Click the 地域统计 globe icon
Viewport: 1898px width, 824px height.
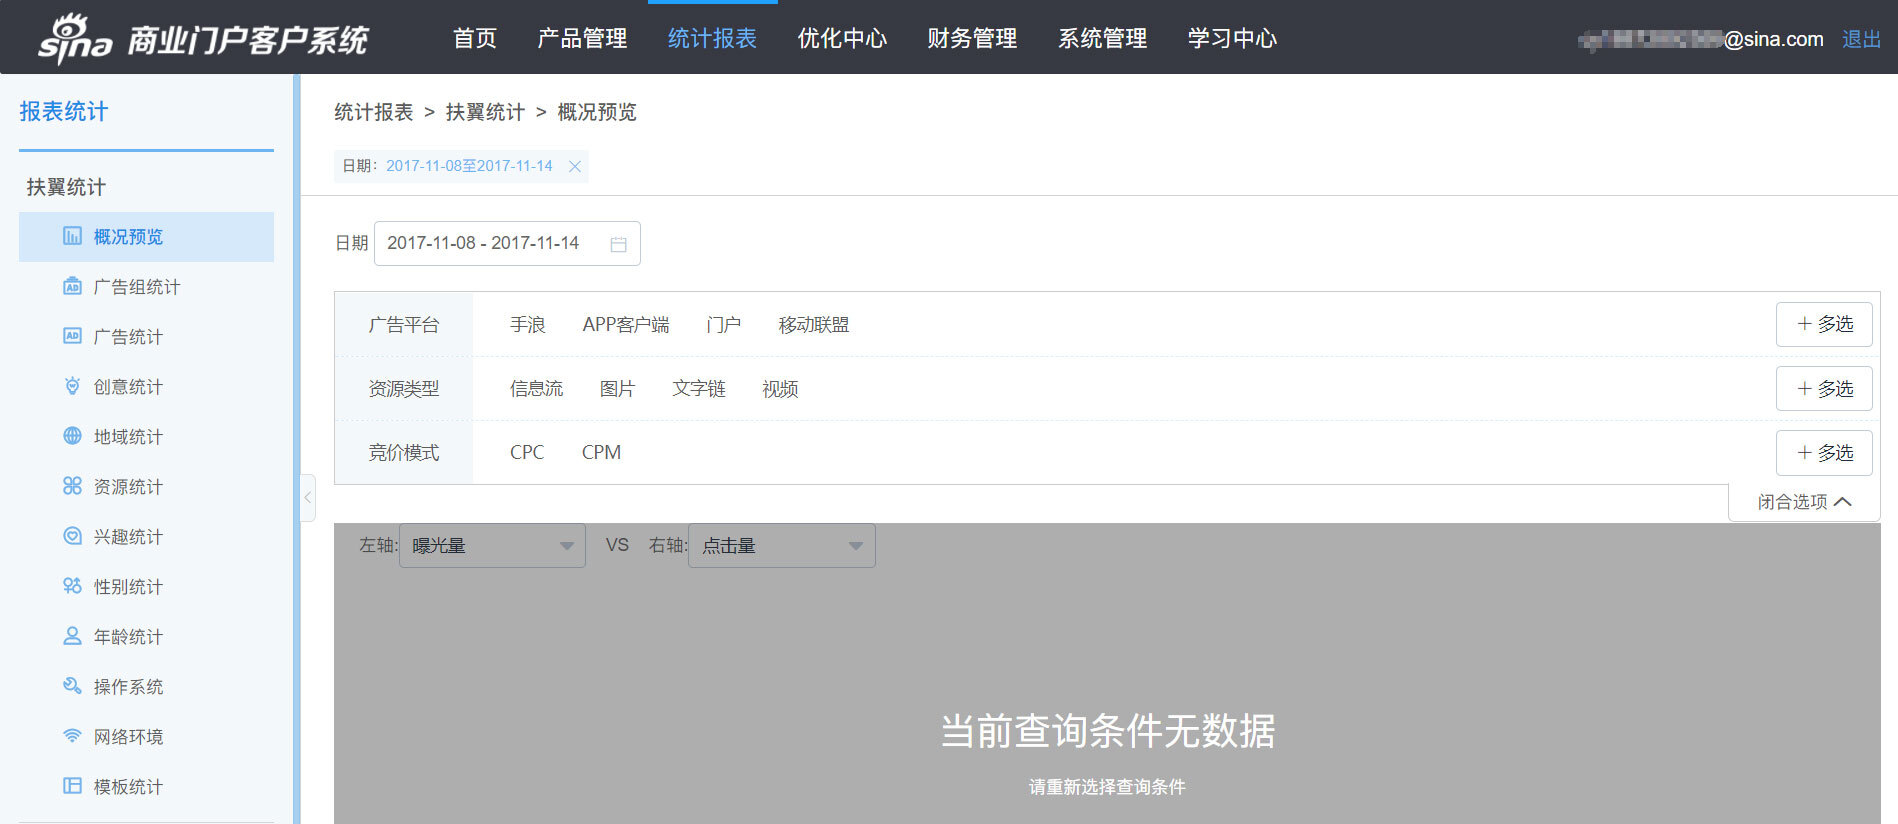(x=72, y=436)
